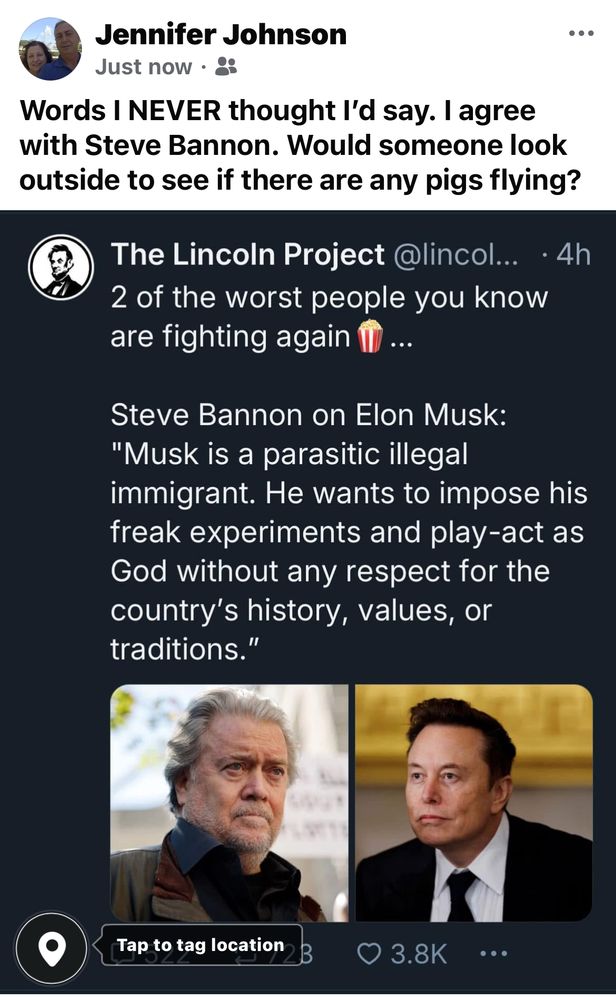Image resolution: width=616 pixels, height=1000 pixels.
Task: Click the popcorn emoji in the tweet
Action: point(370,338)
